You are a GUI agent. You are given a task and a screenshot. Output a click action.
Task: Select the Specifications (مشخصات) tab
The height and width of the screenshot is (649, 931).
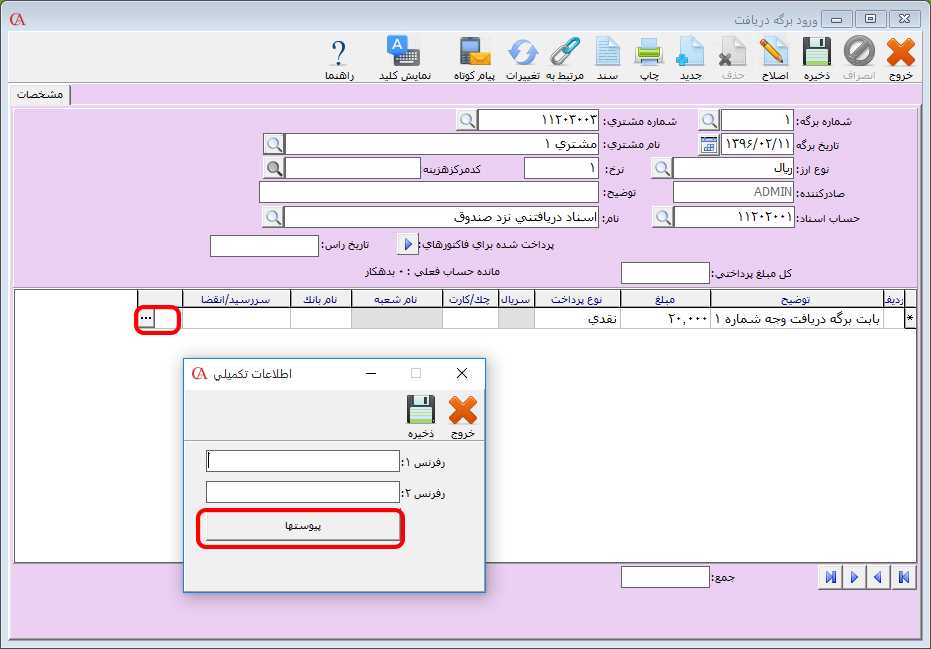[42, 94]
